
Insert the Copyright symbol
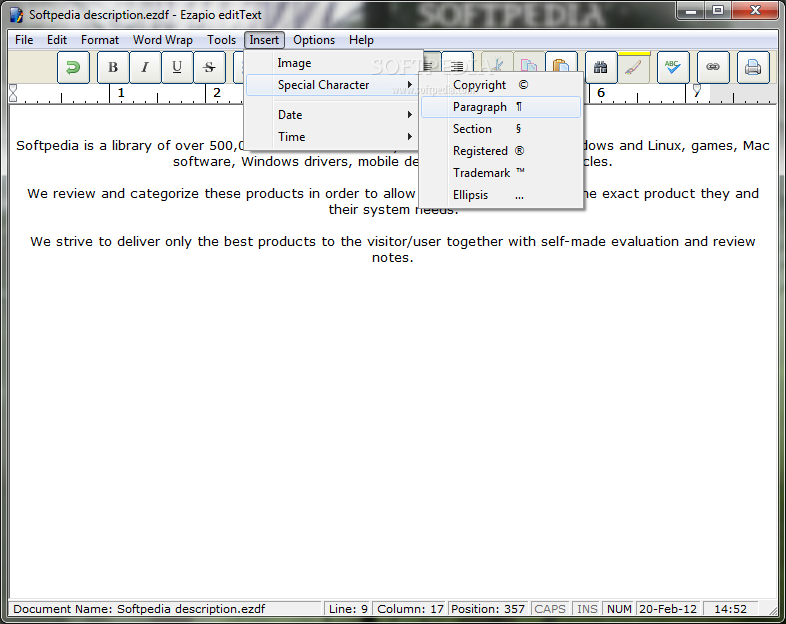(x=501, y=85)
